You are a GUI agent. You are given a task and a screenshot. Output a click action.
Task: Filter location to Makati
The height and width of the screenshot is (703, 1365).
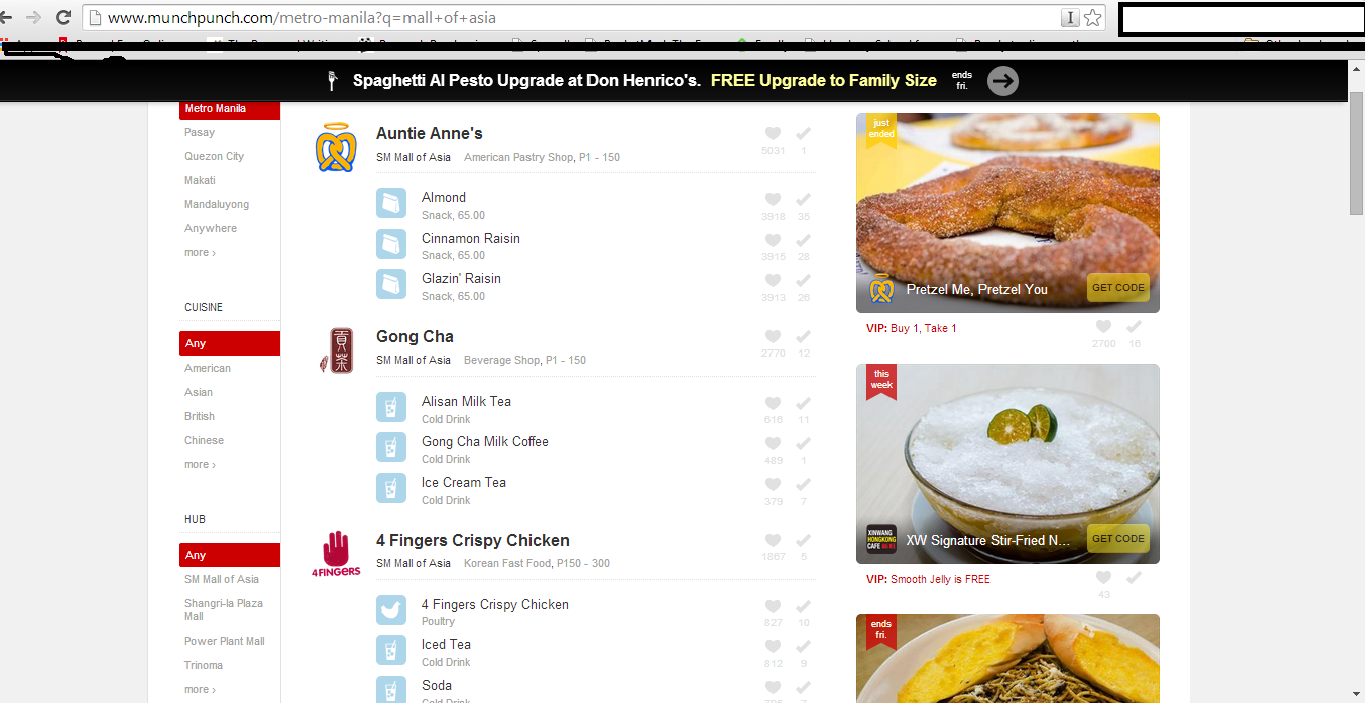pos(200,181)
